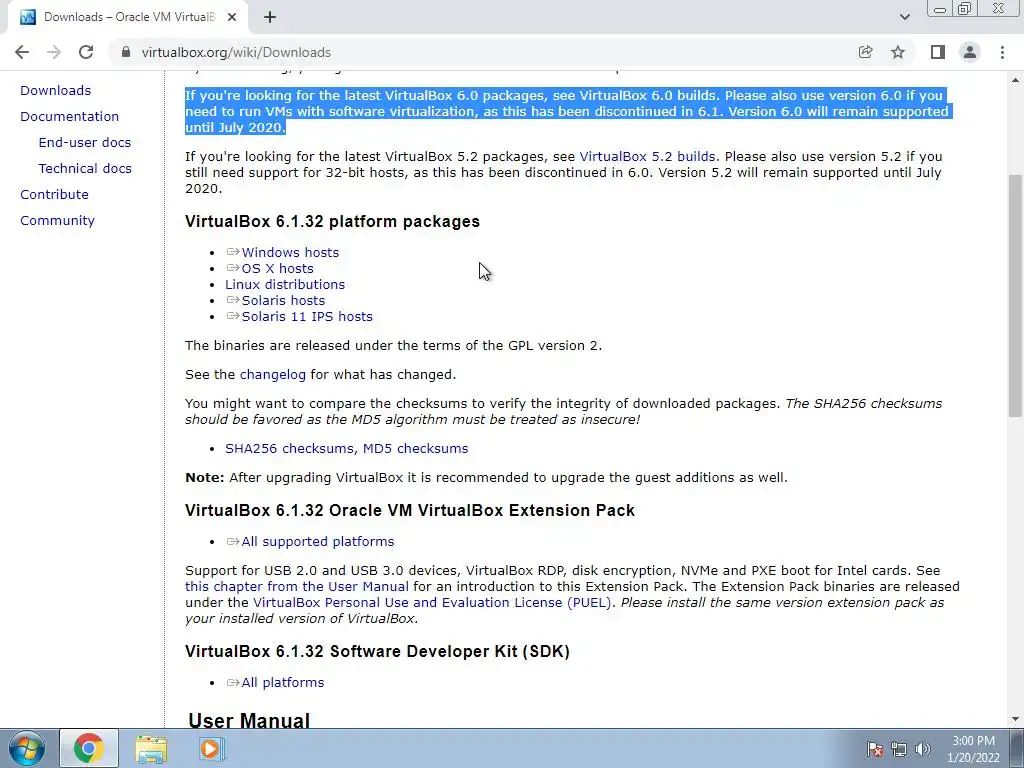Click the VirtualBox 6.1.32 Software Developer Kit heading

click(x=377, y=652)
